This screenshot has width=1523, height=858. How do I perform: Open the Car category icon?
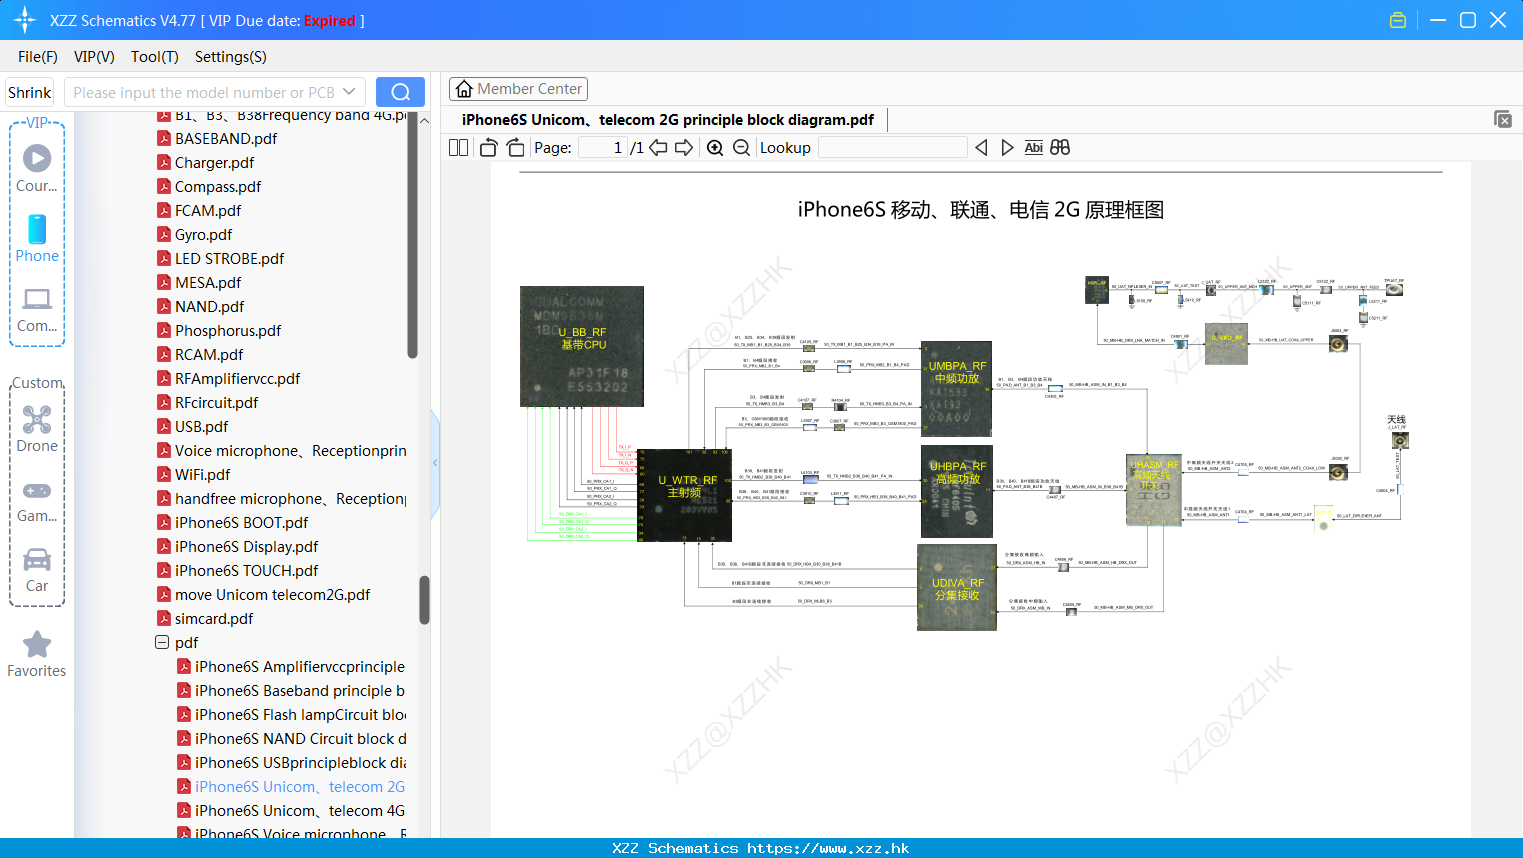37,559
